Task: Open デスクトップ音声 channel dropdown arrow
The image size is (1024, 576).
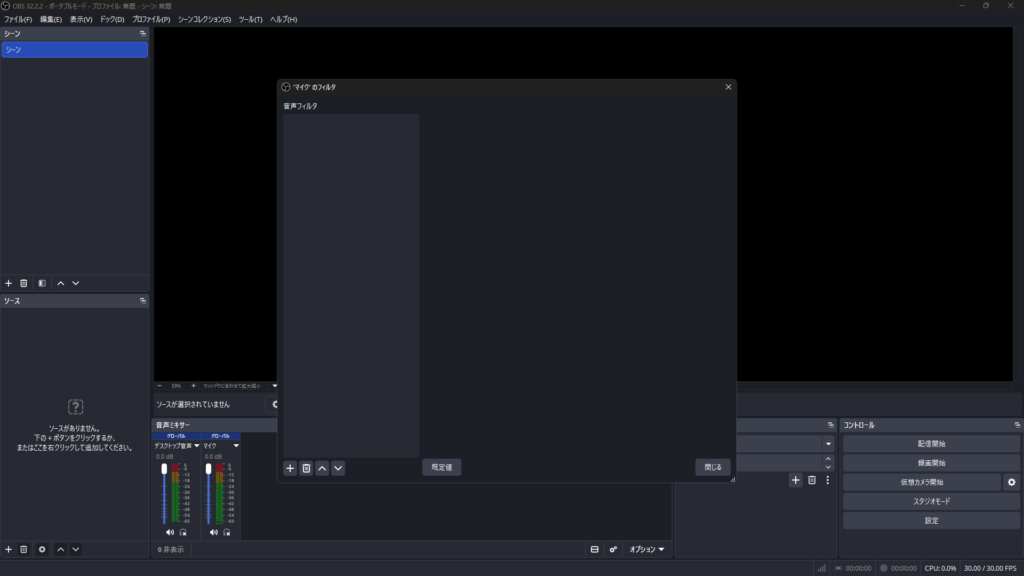Action: click(197, 446)
